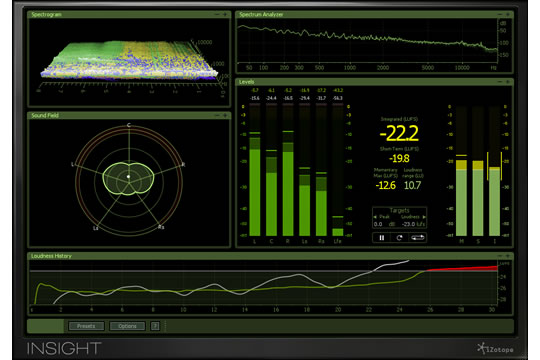Image resolution: width=540 pixels, height=360 pixels.
Task: Reset the loudness measurement with circular arrow
Action: click(399, 238)
